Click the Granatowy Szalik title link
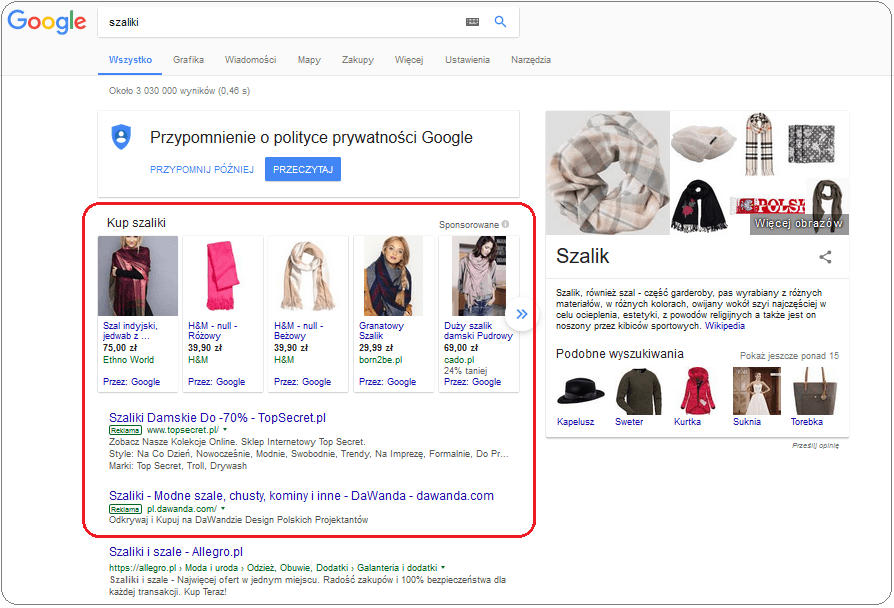Image resolution: width=894 pixels, height=608 pixels. point(381,331)
